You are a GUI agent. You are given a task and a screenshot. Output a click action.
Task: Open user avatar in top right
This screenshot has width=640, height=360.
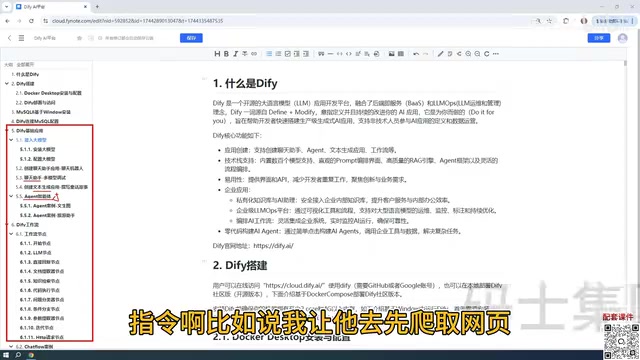coord(622,38)
